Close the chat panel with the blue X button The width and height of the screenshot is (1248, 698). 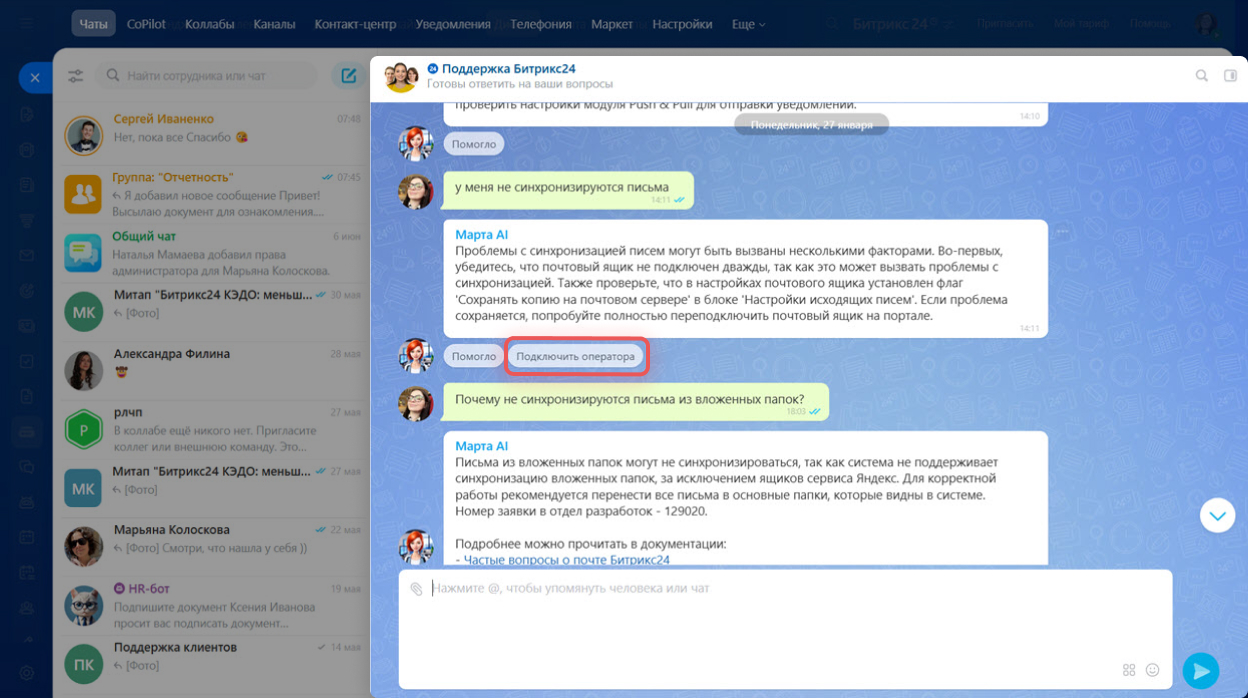coord(35,77)
